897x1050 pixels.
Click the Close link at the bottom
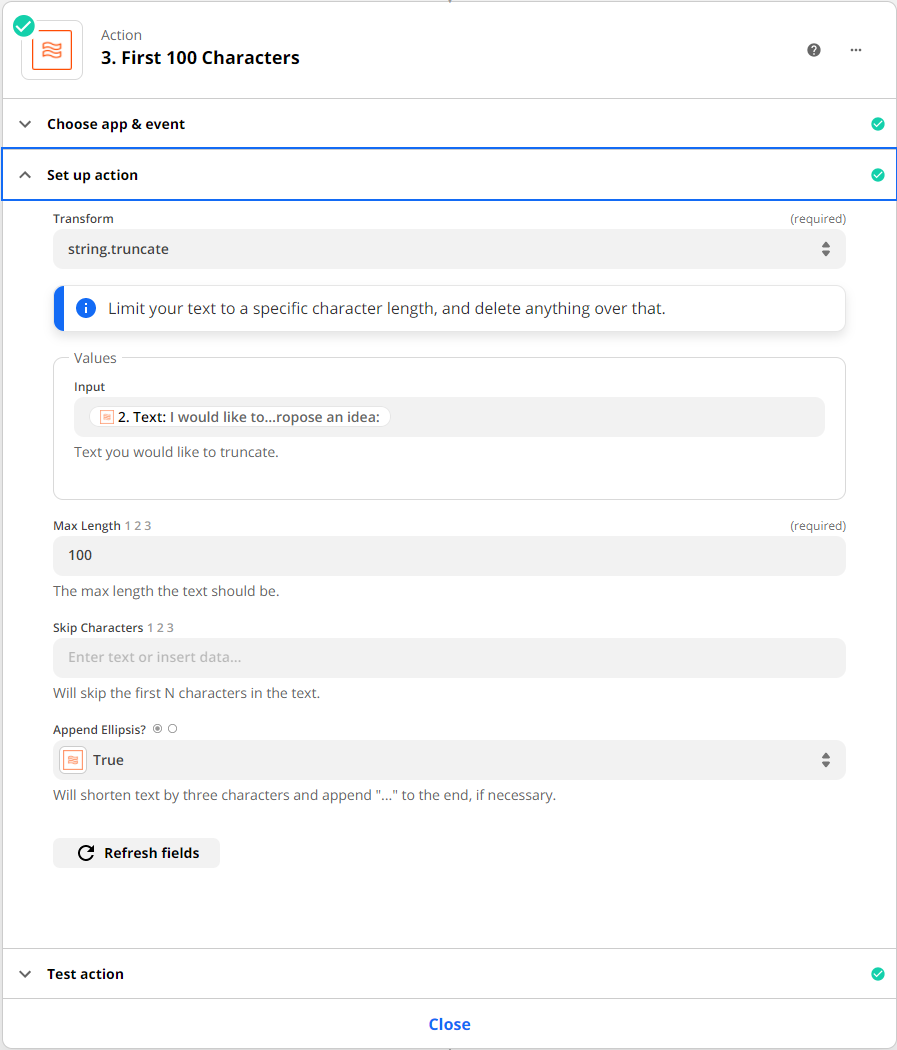[449, 1024]
